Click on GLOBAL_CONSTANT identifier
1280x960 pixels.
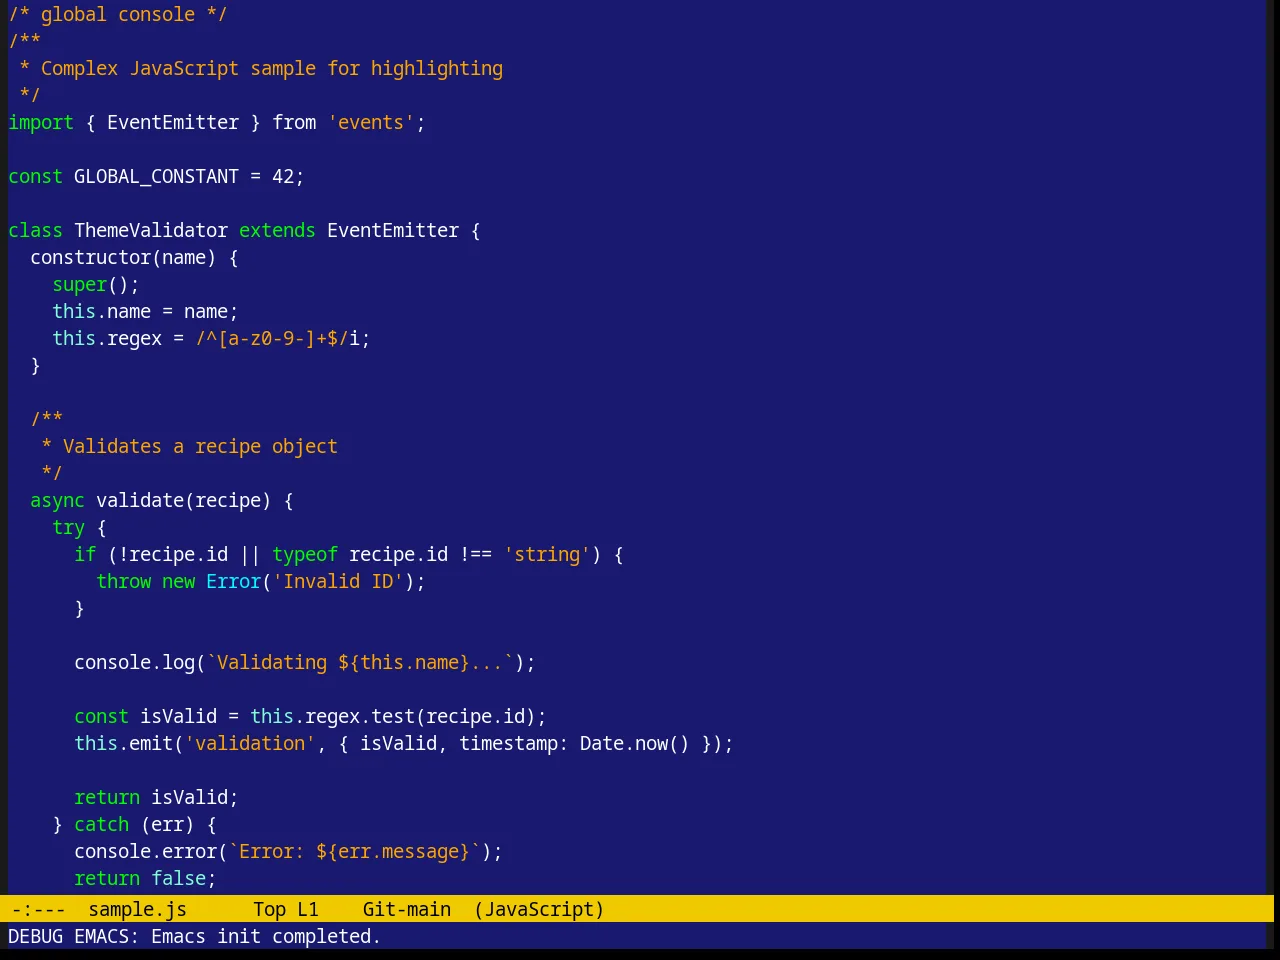(156, 176)
